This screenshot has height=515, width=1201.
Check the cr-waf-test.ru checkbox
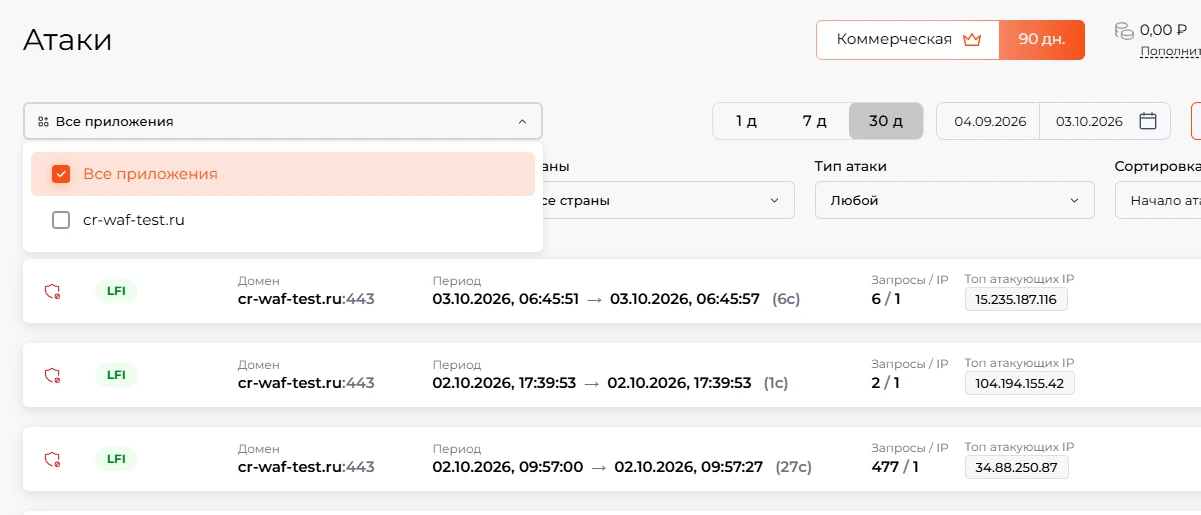tap(61, 220)
